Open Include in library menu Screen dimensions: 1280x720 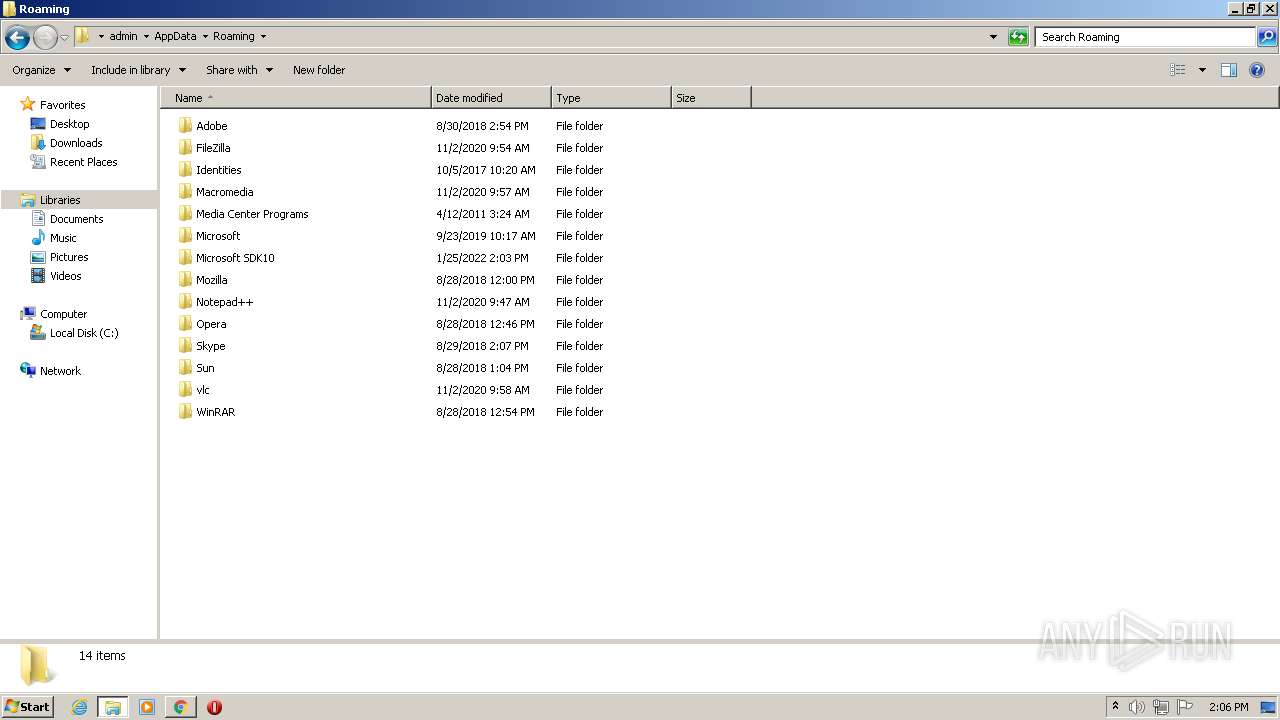click(x=138, y=70)
